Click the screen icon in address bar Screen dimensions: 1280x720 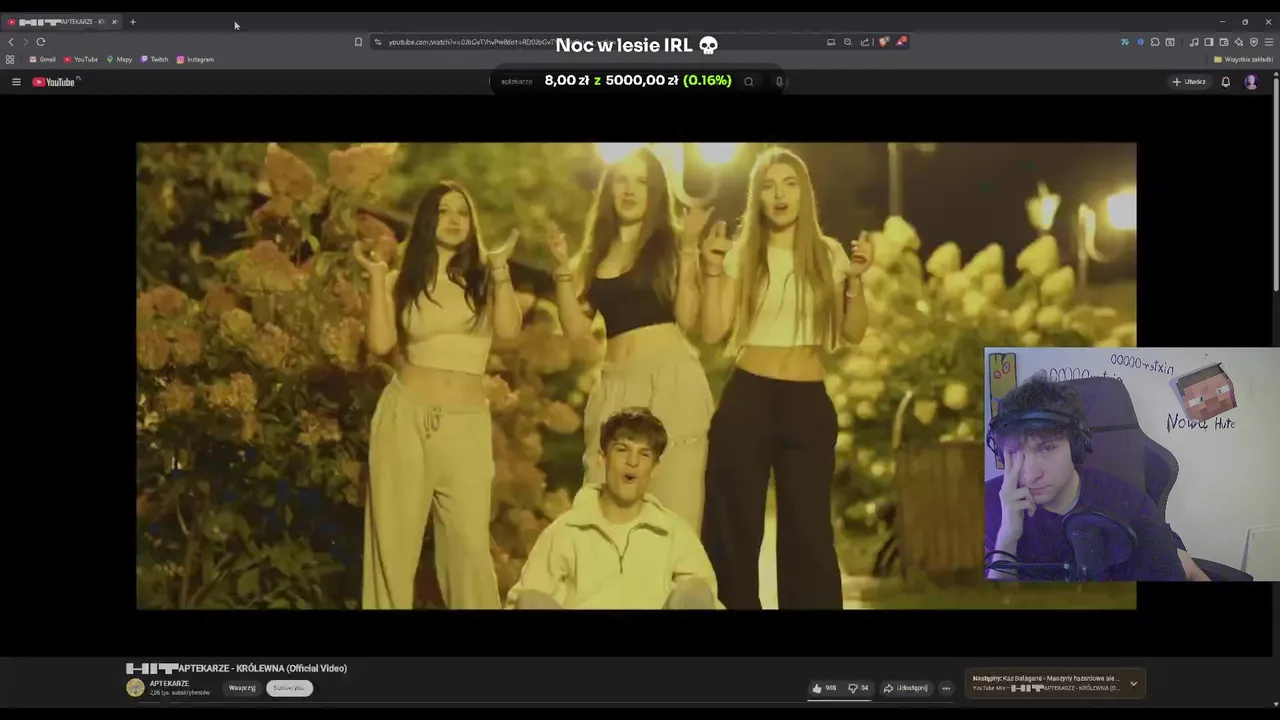point(830,42)
